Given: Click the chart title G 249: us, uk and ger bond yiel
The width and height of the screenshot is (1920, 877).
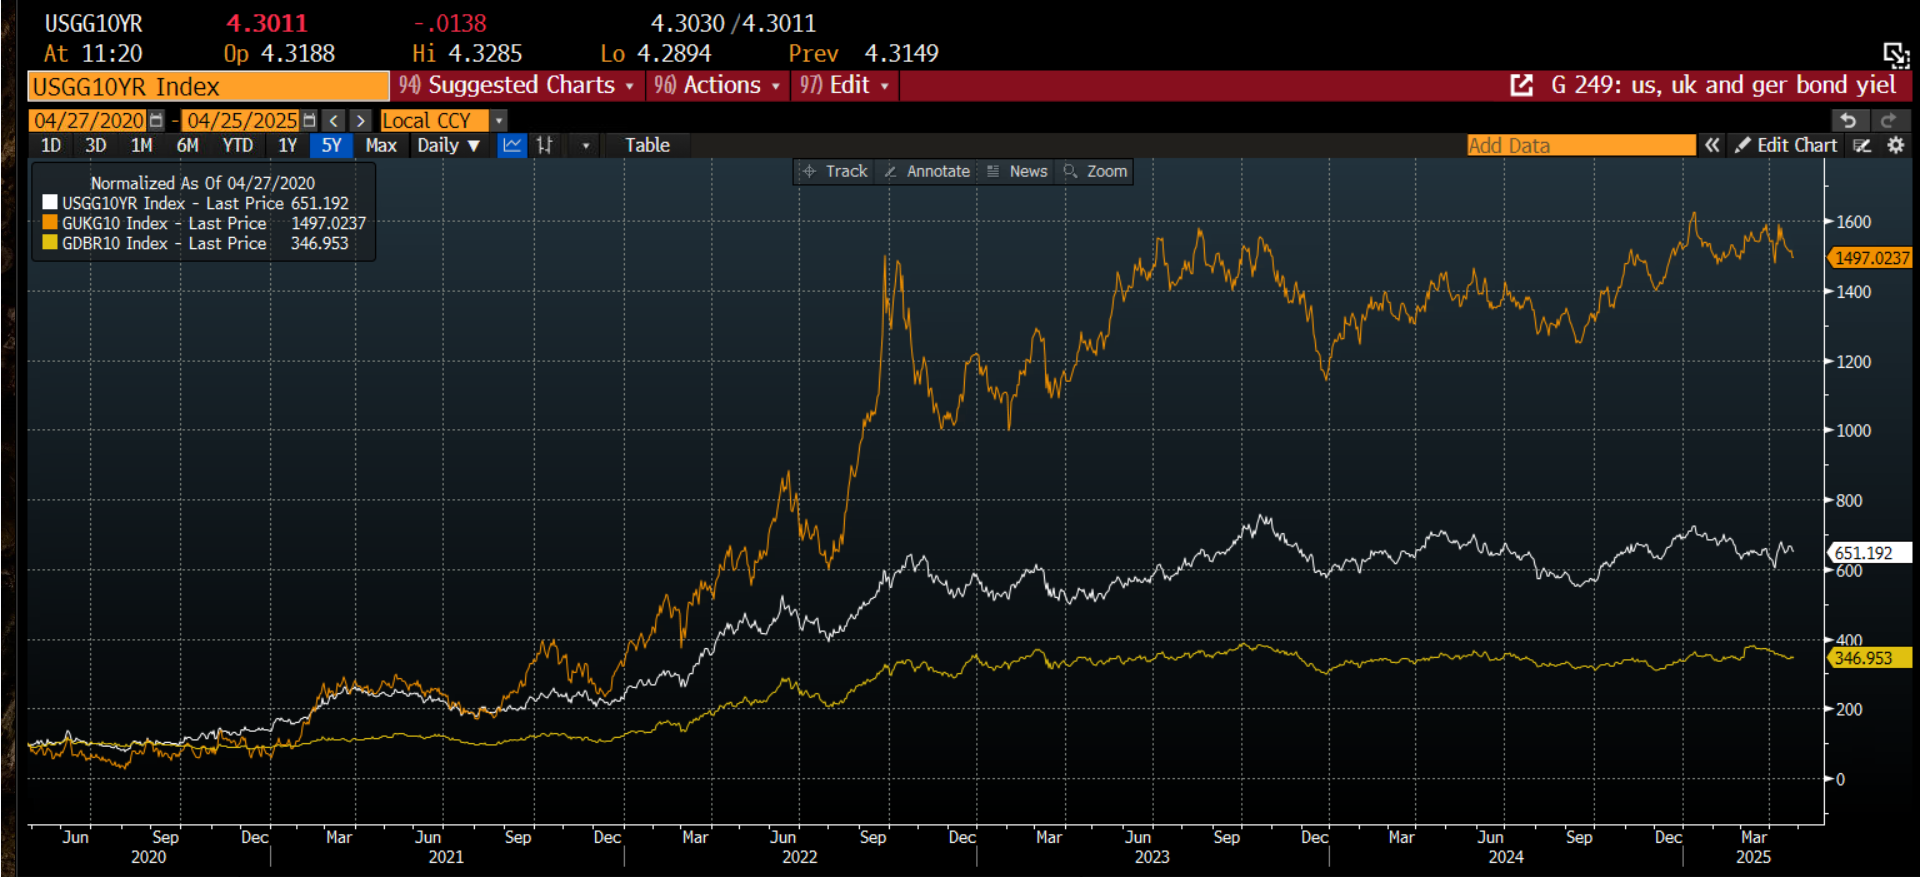Looking at the screenshot, I should (x=1723, y=86).
